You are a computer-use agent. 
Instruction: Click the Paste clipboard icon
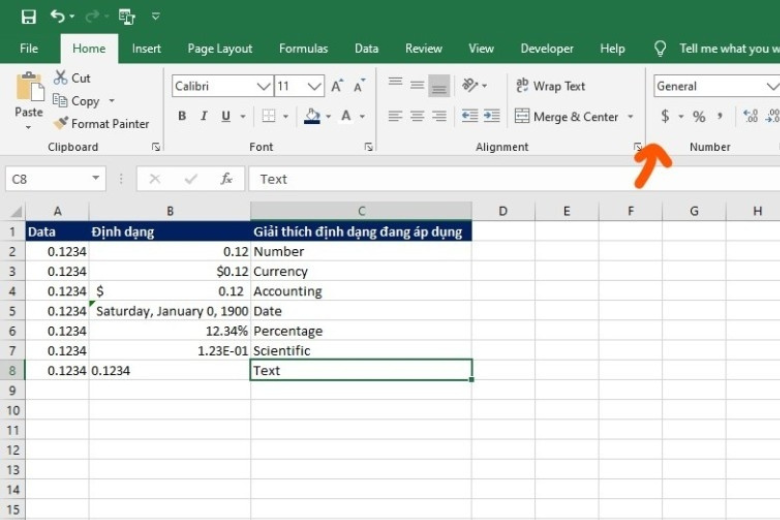pos(29,88)
